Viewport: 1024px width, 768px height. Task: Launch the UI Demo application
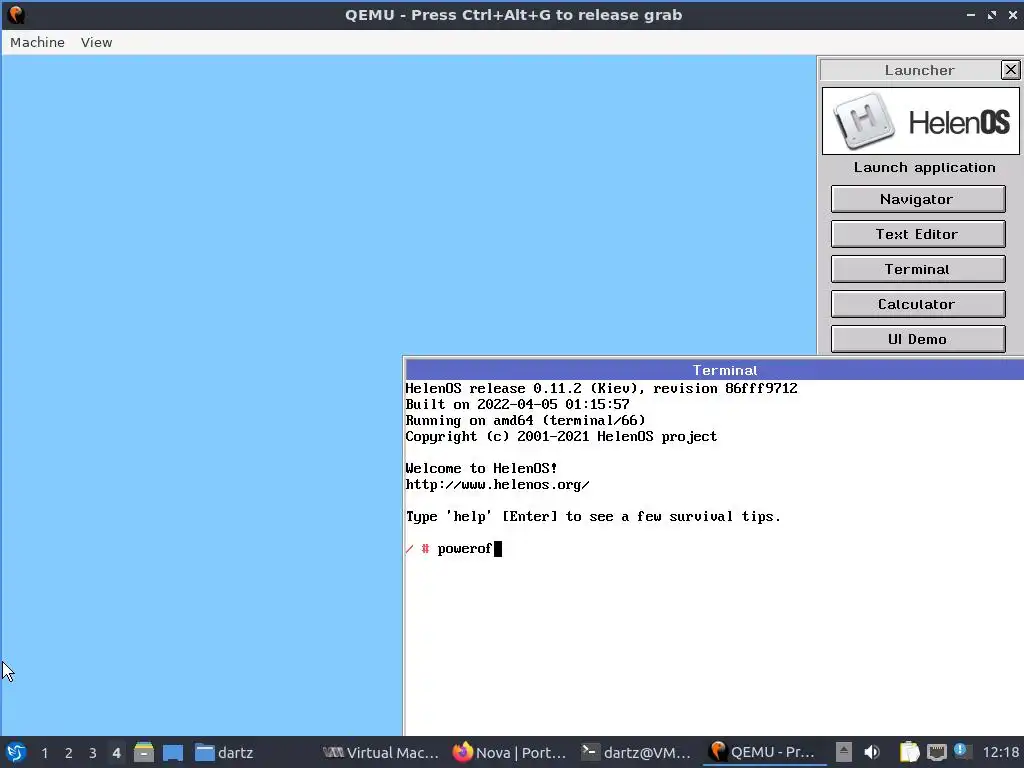[x=918, y=339]
